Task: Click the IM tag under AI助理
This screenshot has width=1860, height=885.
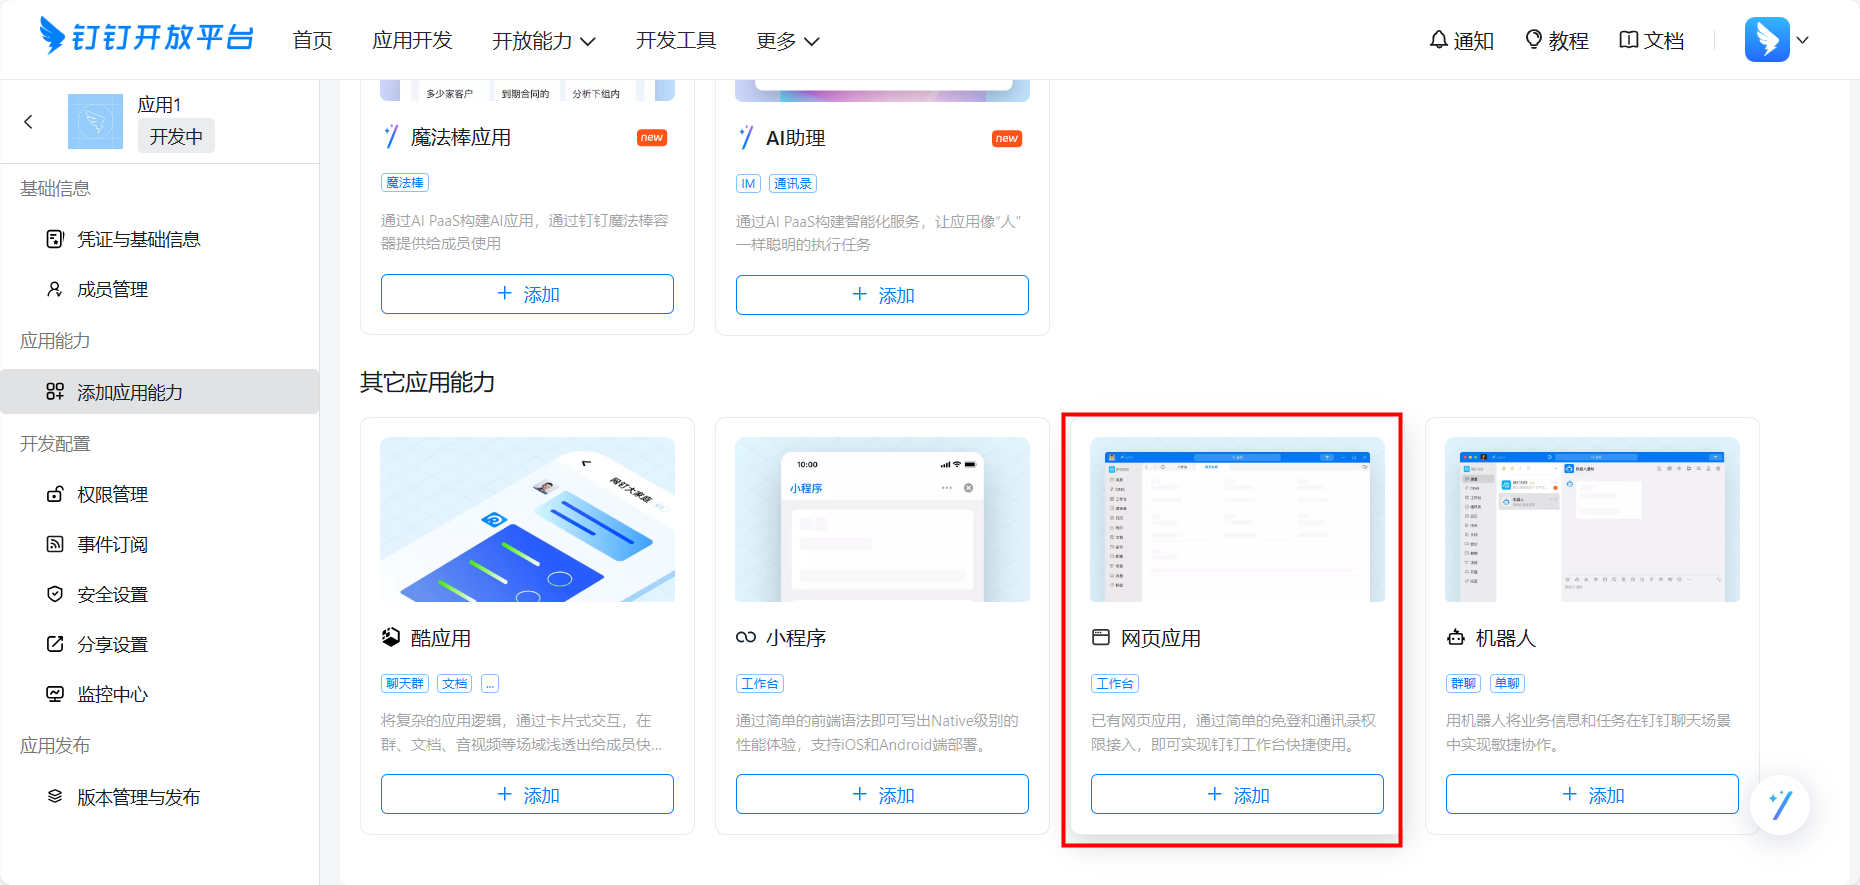Action: pyautogui.click(x=748, y=183)
